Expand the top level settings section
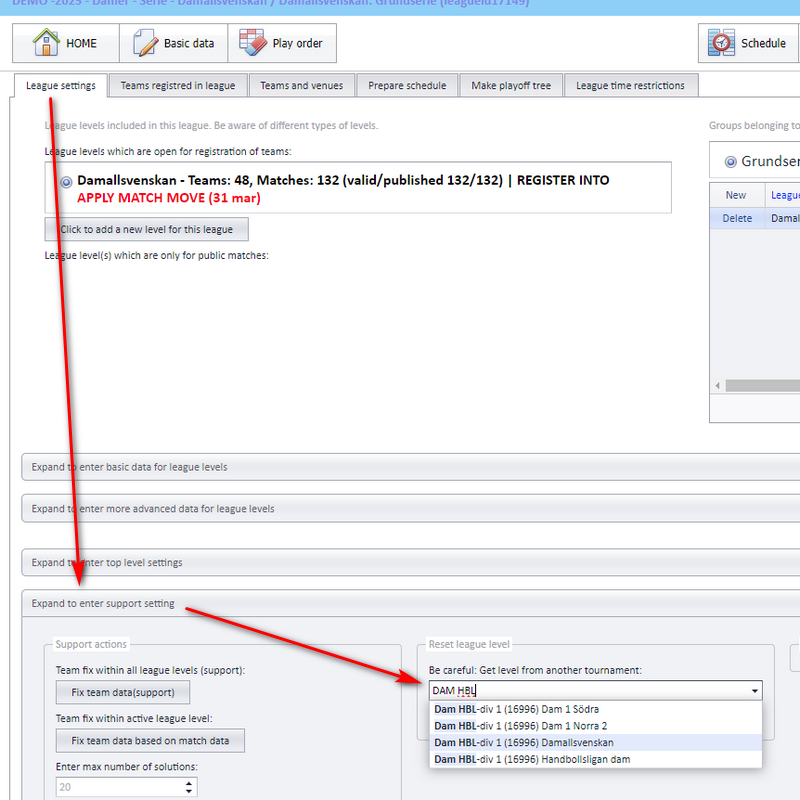 point(411,562)
